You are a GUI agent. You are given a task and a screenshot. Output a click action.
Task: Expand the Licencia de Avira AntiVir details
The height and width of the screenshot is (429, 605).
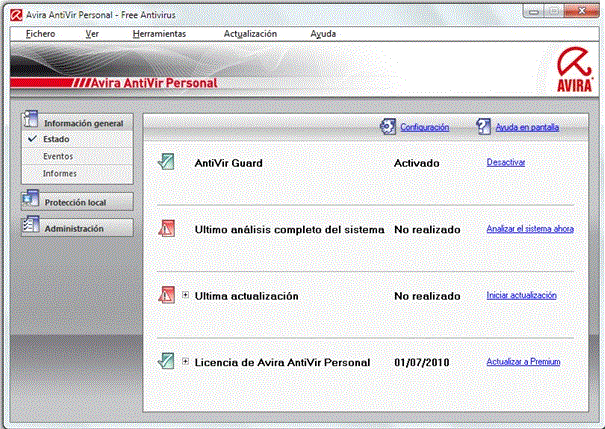click(186, 361)
